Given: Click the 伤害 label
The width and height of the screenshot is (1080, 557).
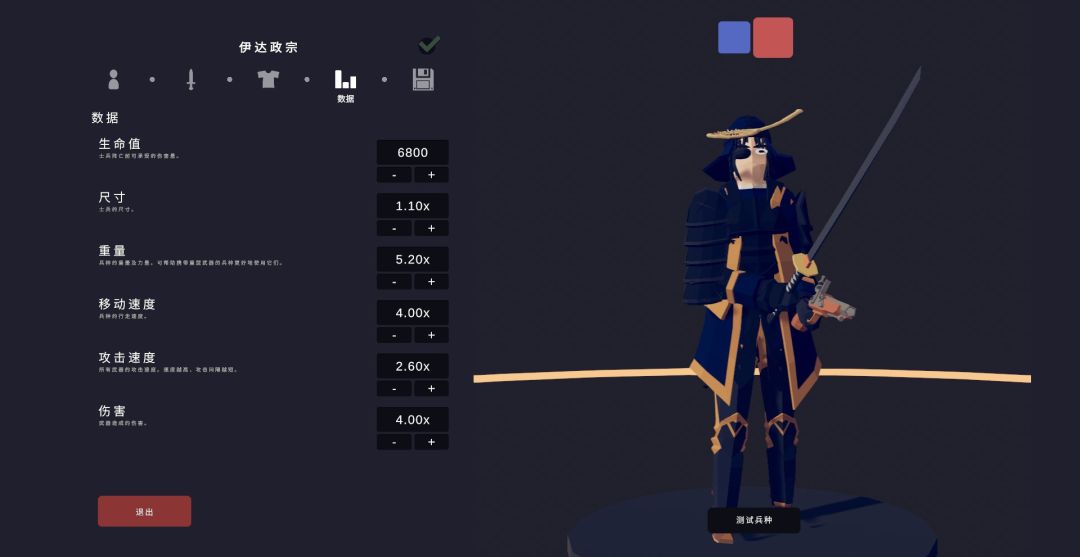Looking at the screenshot, I should 112,411.
